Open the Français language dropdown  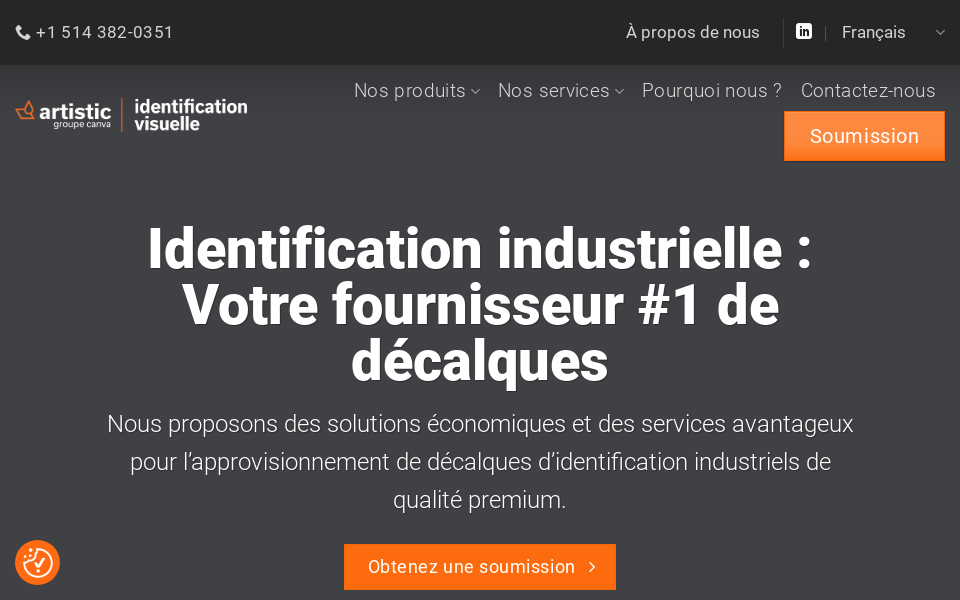(874, 33)
